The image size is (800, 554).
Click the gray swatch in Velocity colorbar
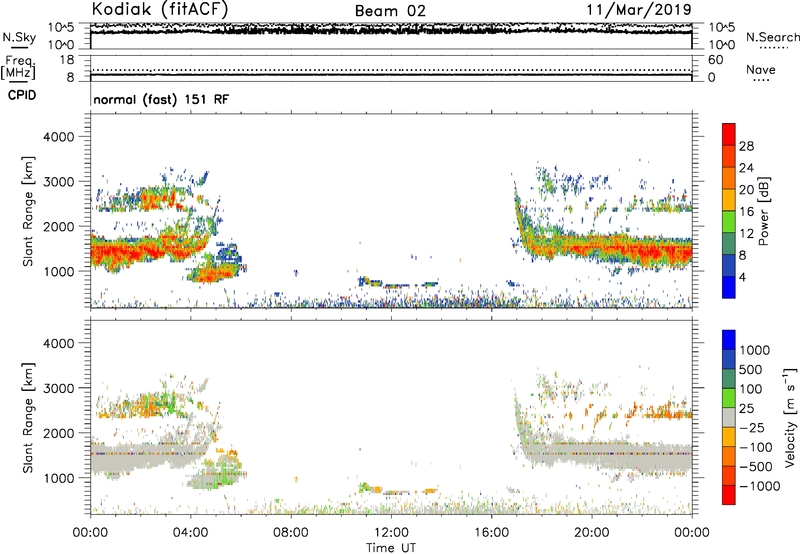(x=729, y=417)
